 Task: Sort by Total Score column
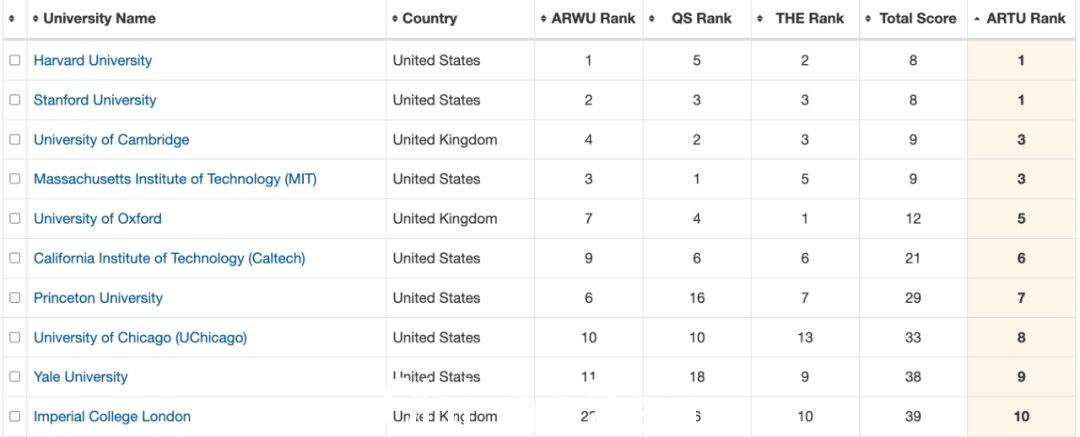click(912, 19)
